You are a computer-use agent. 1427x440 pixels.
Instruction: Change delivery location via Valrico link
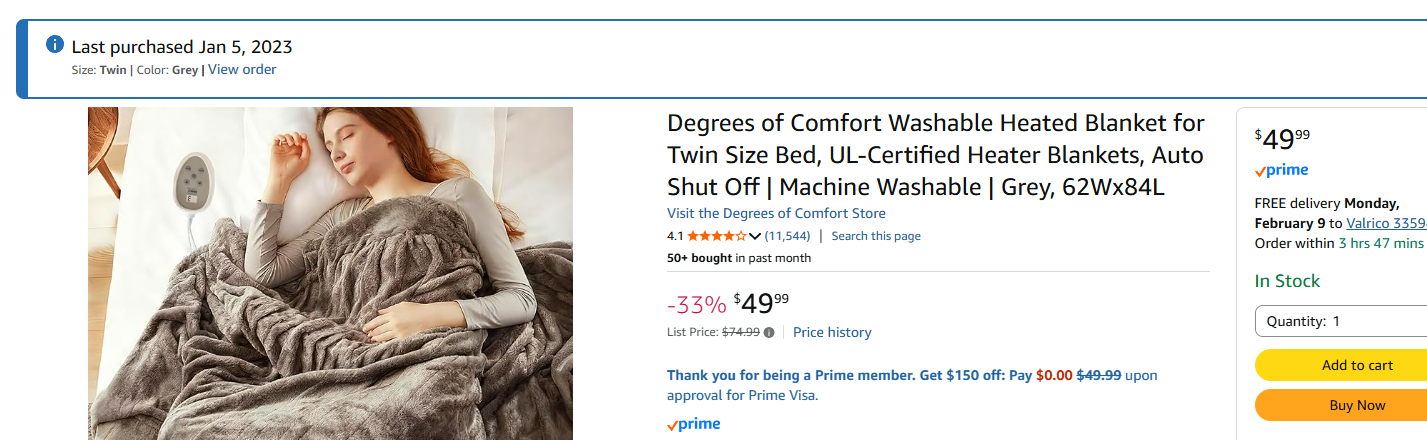coord(1386,223)
